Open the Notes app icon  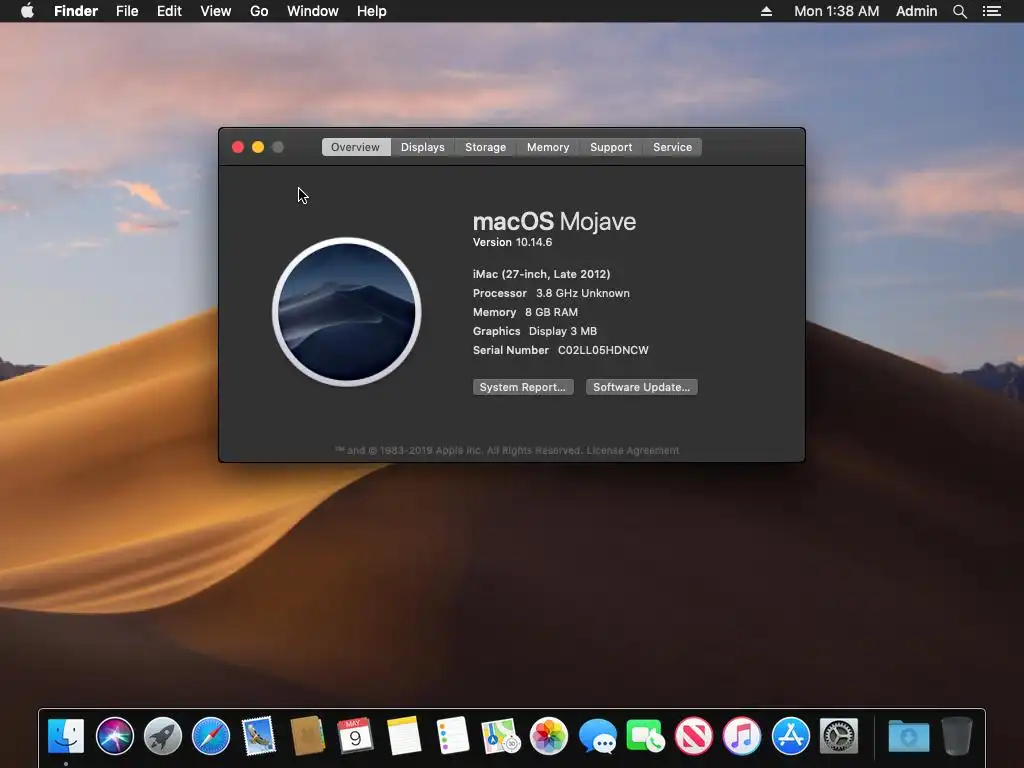[x=404, y=736]
